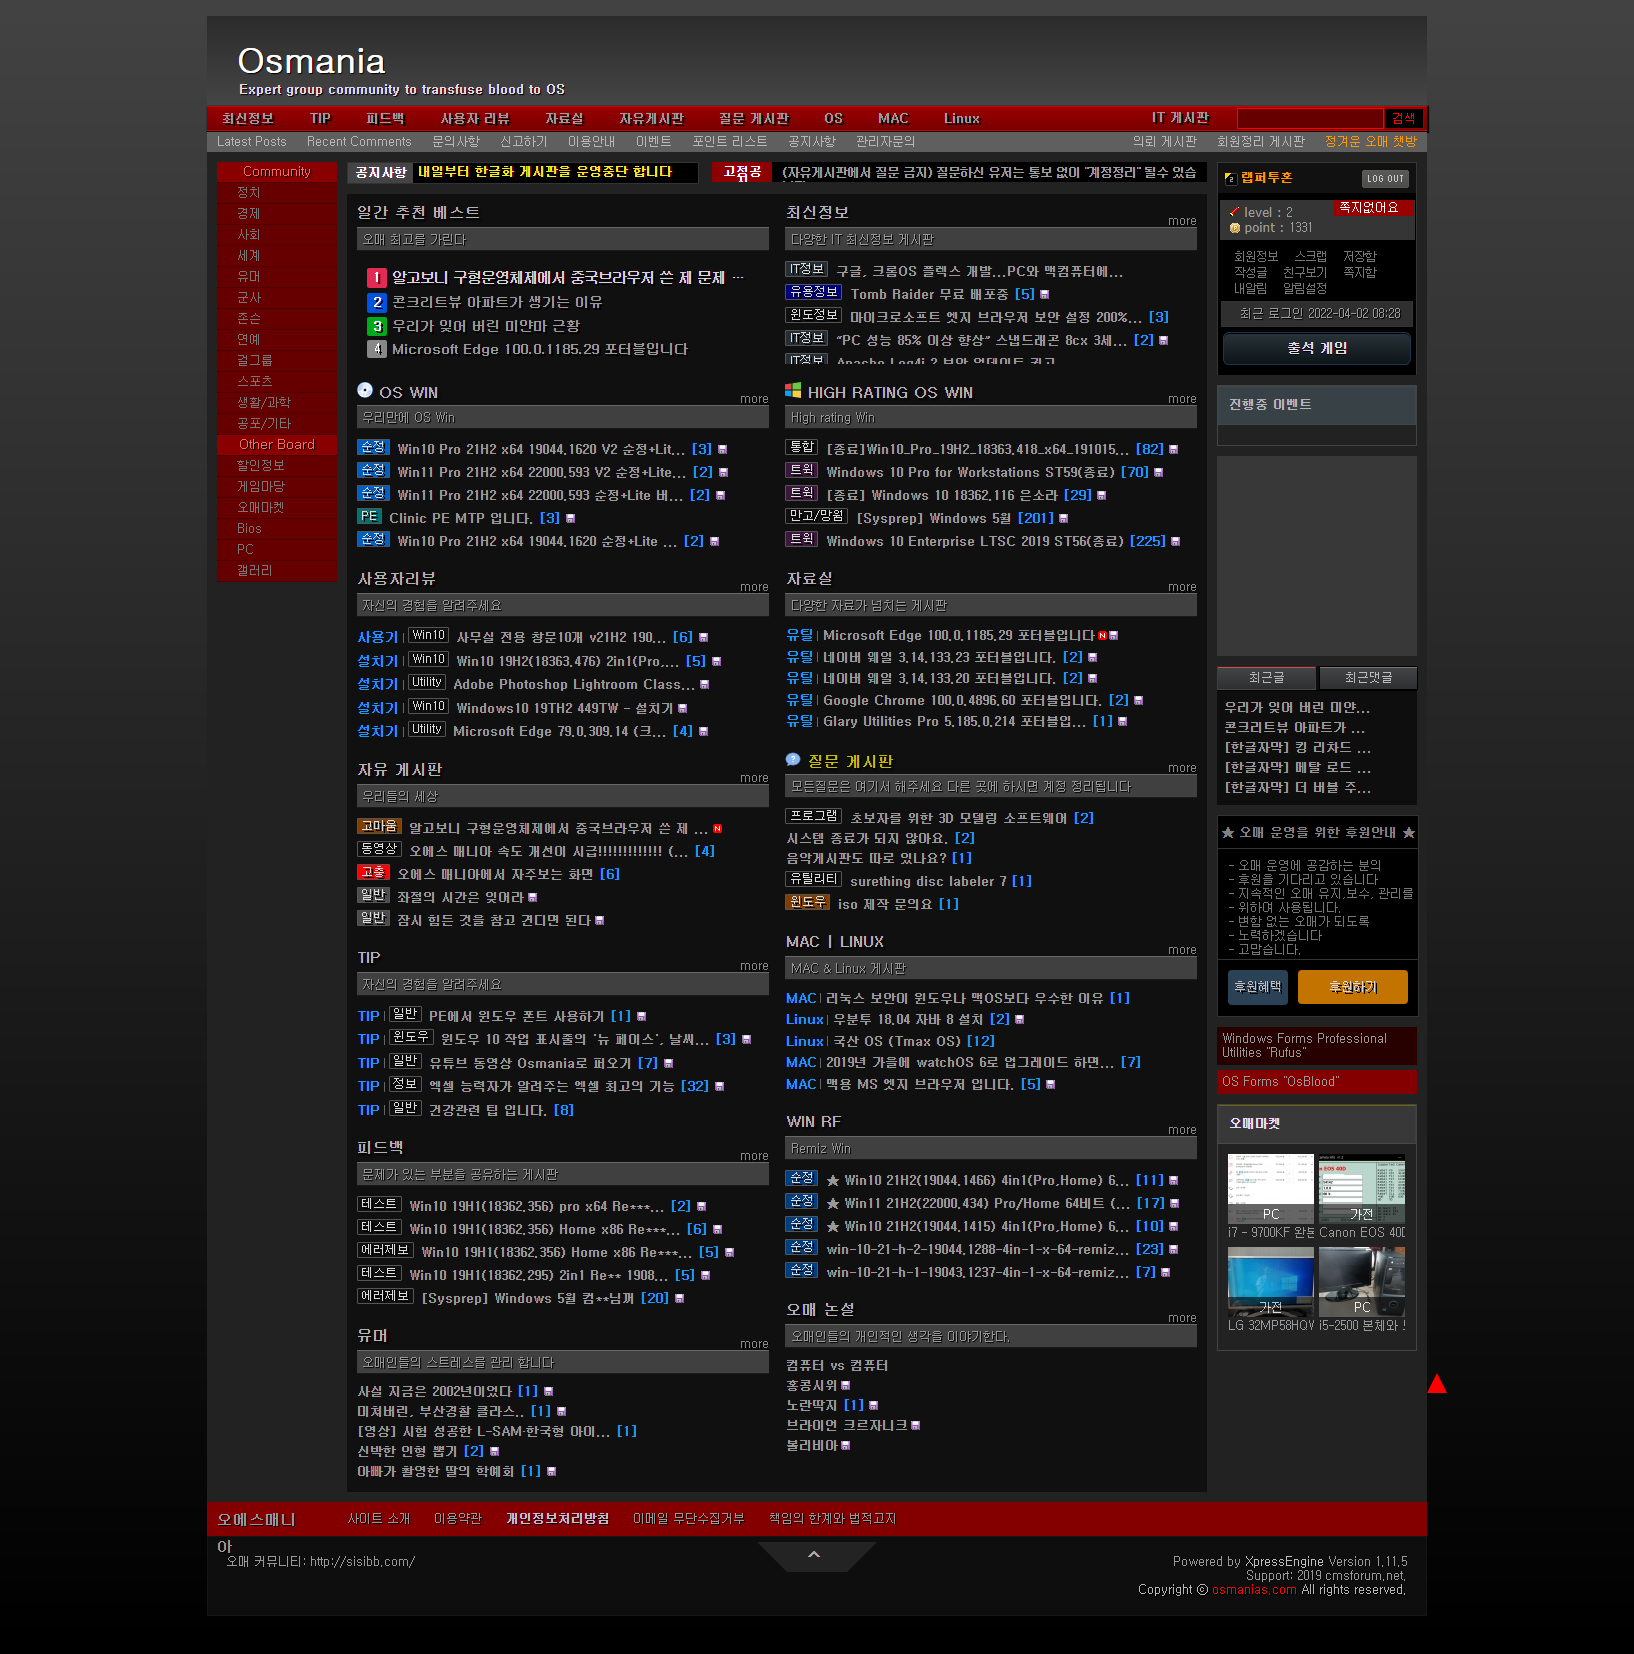Click the 동영상 badge in 자유 게시판
1634x1654 pixels.
pyautogui.click(x=379, y=849)
